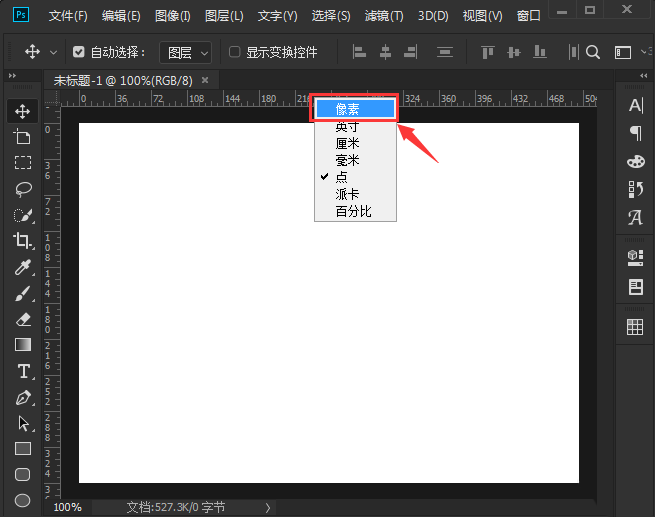Choose 派卡 from the ruler unit menu
Viewport: 655px width, 517px height.
click(355, 194)
